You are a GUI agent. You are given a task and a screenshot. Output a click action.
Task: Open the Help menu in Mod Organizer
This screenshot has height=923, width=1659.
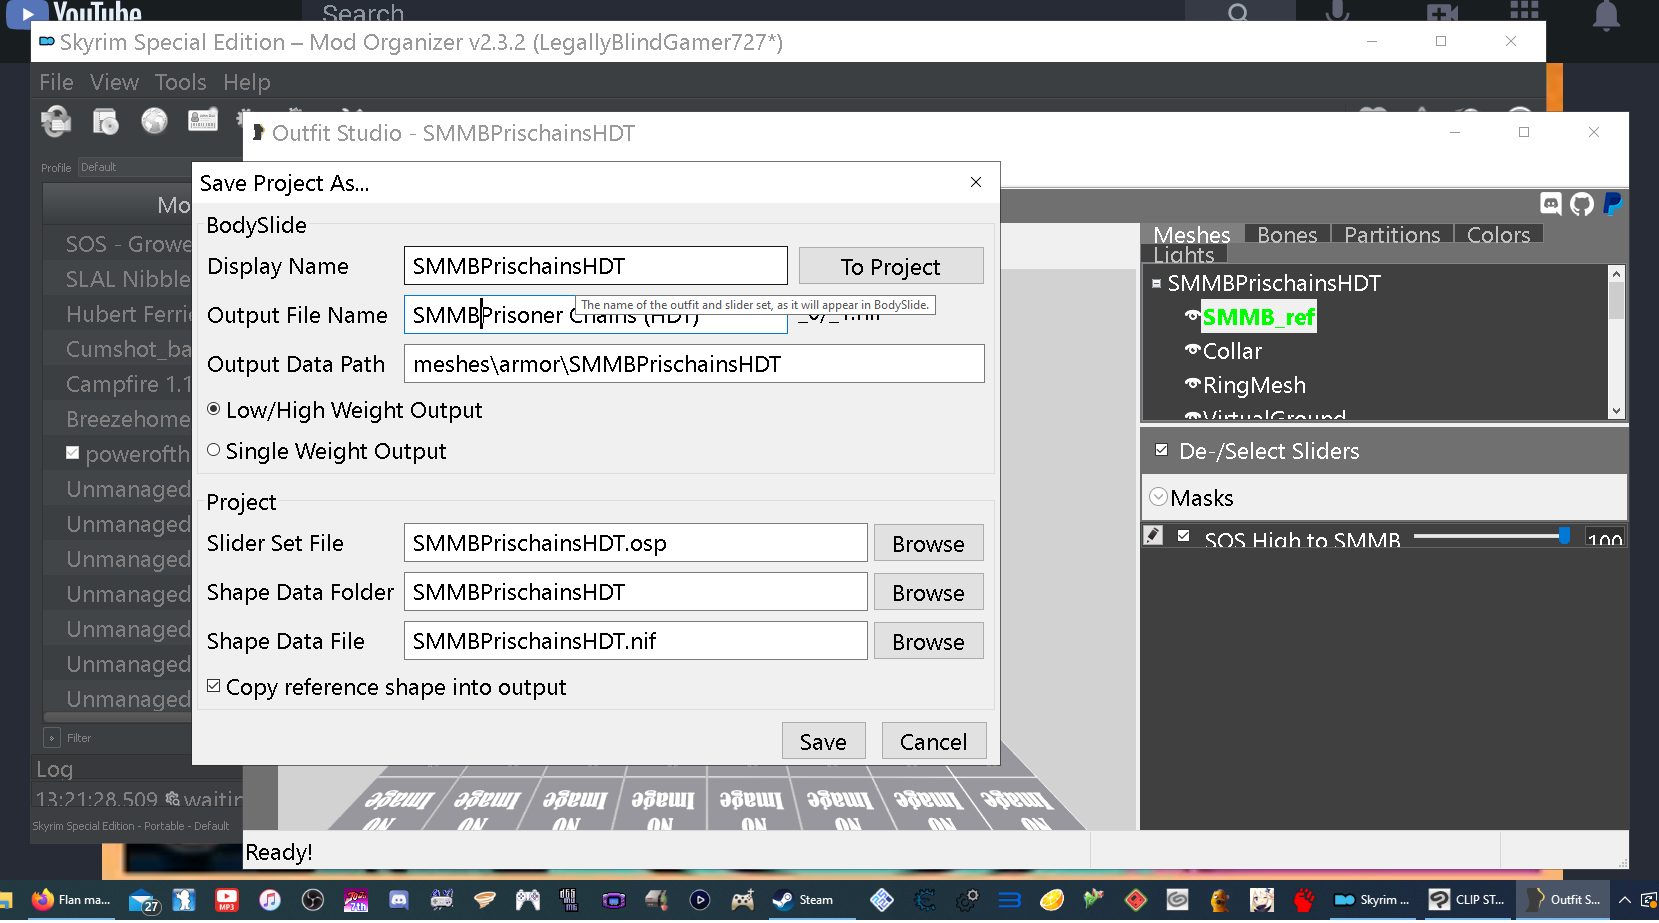(247, 82)
